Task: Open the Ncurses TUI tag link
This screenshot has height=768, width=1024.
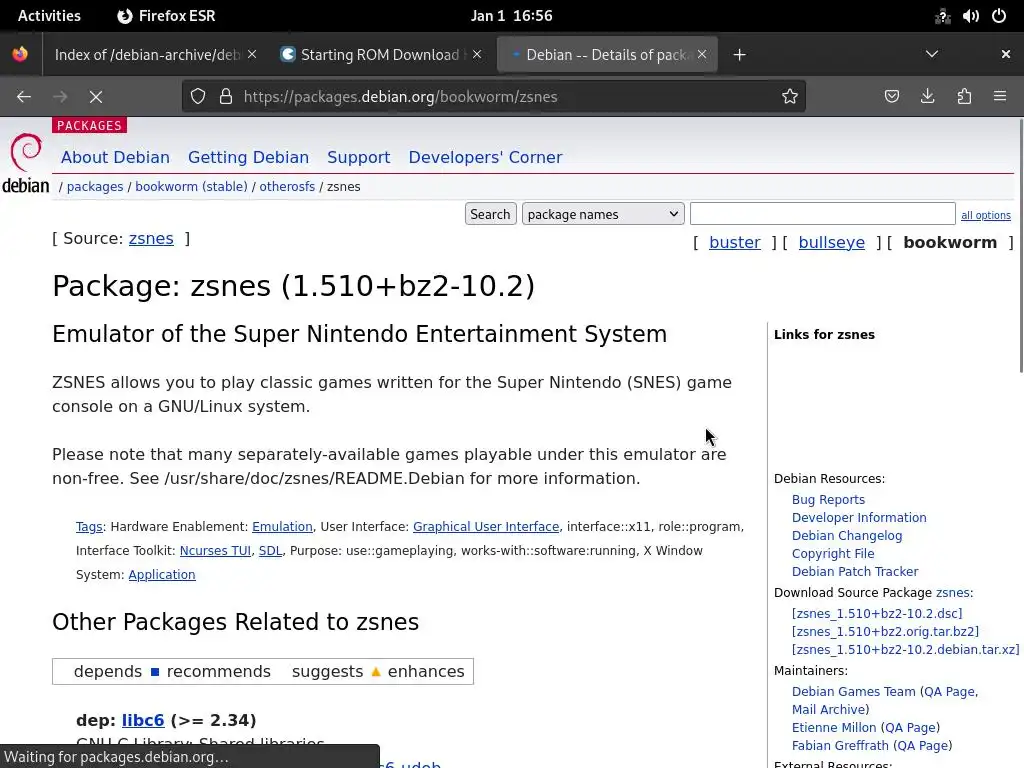Action: pos(215,551)
